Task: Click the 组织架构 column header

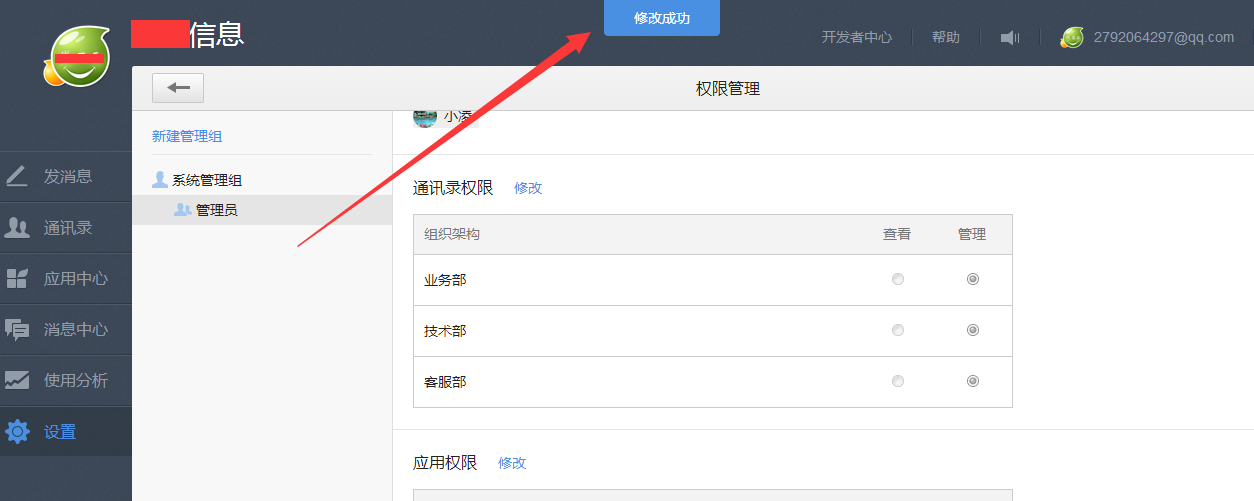Action: coord(452,234)
